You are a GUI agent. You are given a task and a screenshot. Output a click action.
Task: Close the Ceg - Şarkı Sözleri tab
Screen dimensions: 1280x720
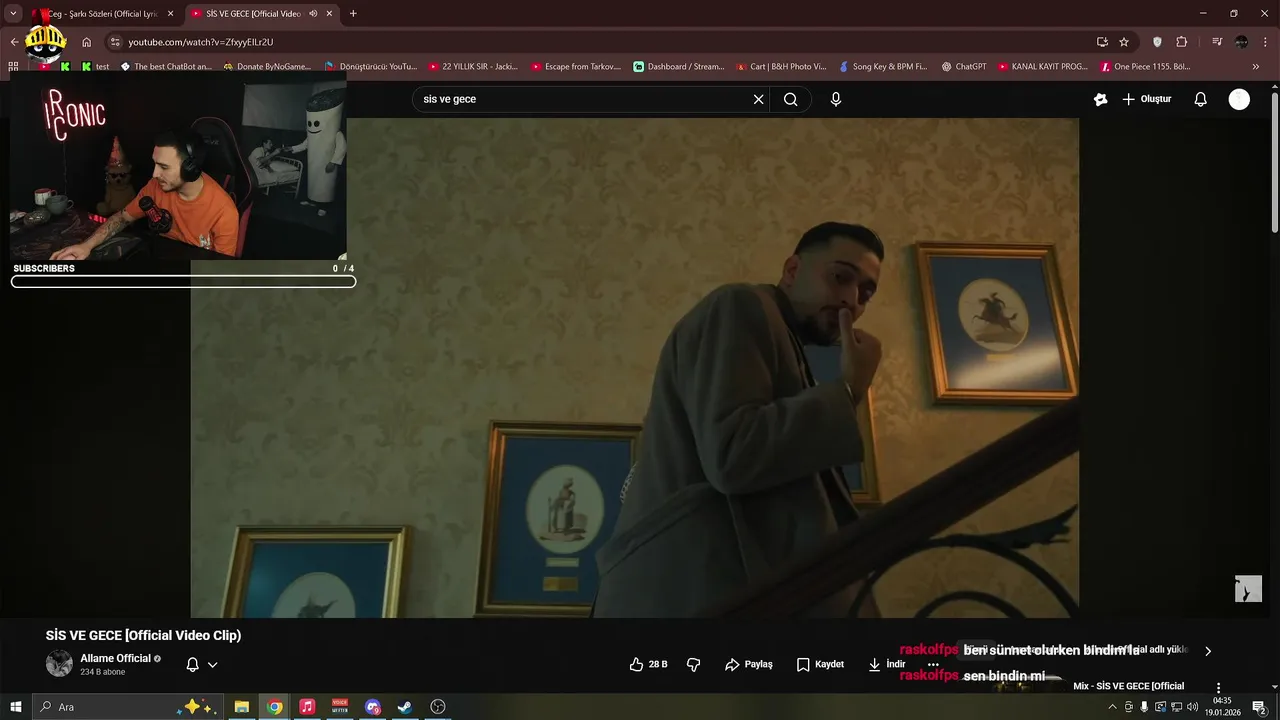tap(170, 14)
